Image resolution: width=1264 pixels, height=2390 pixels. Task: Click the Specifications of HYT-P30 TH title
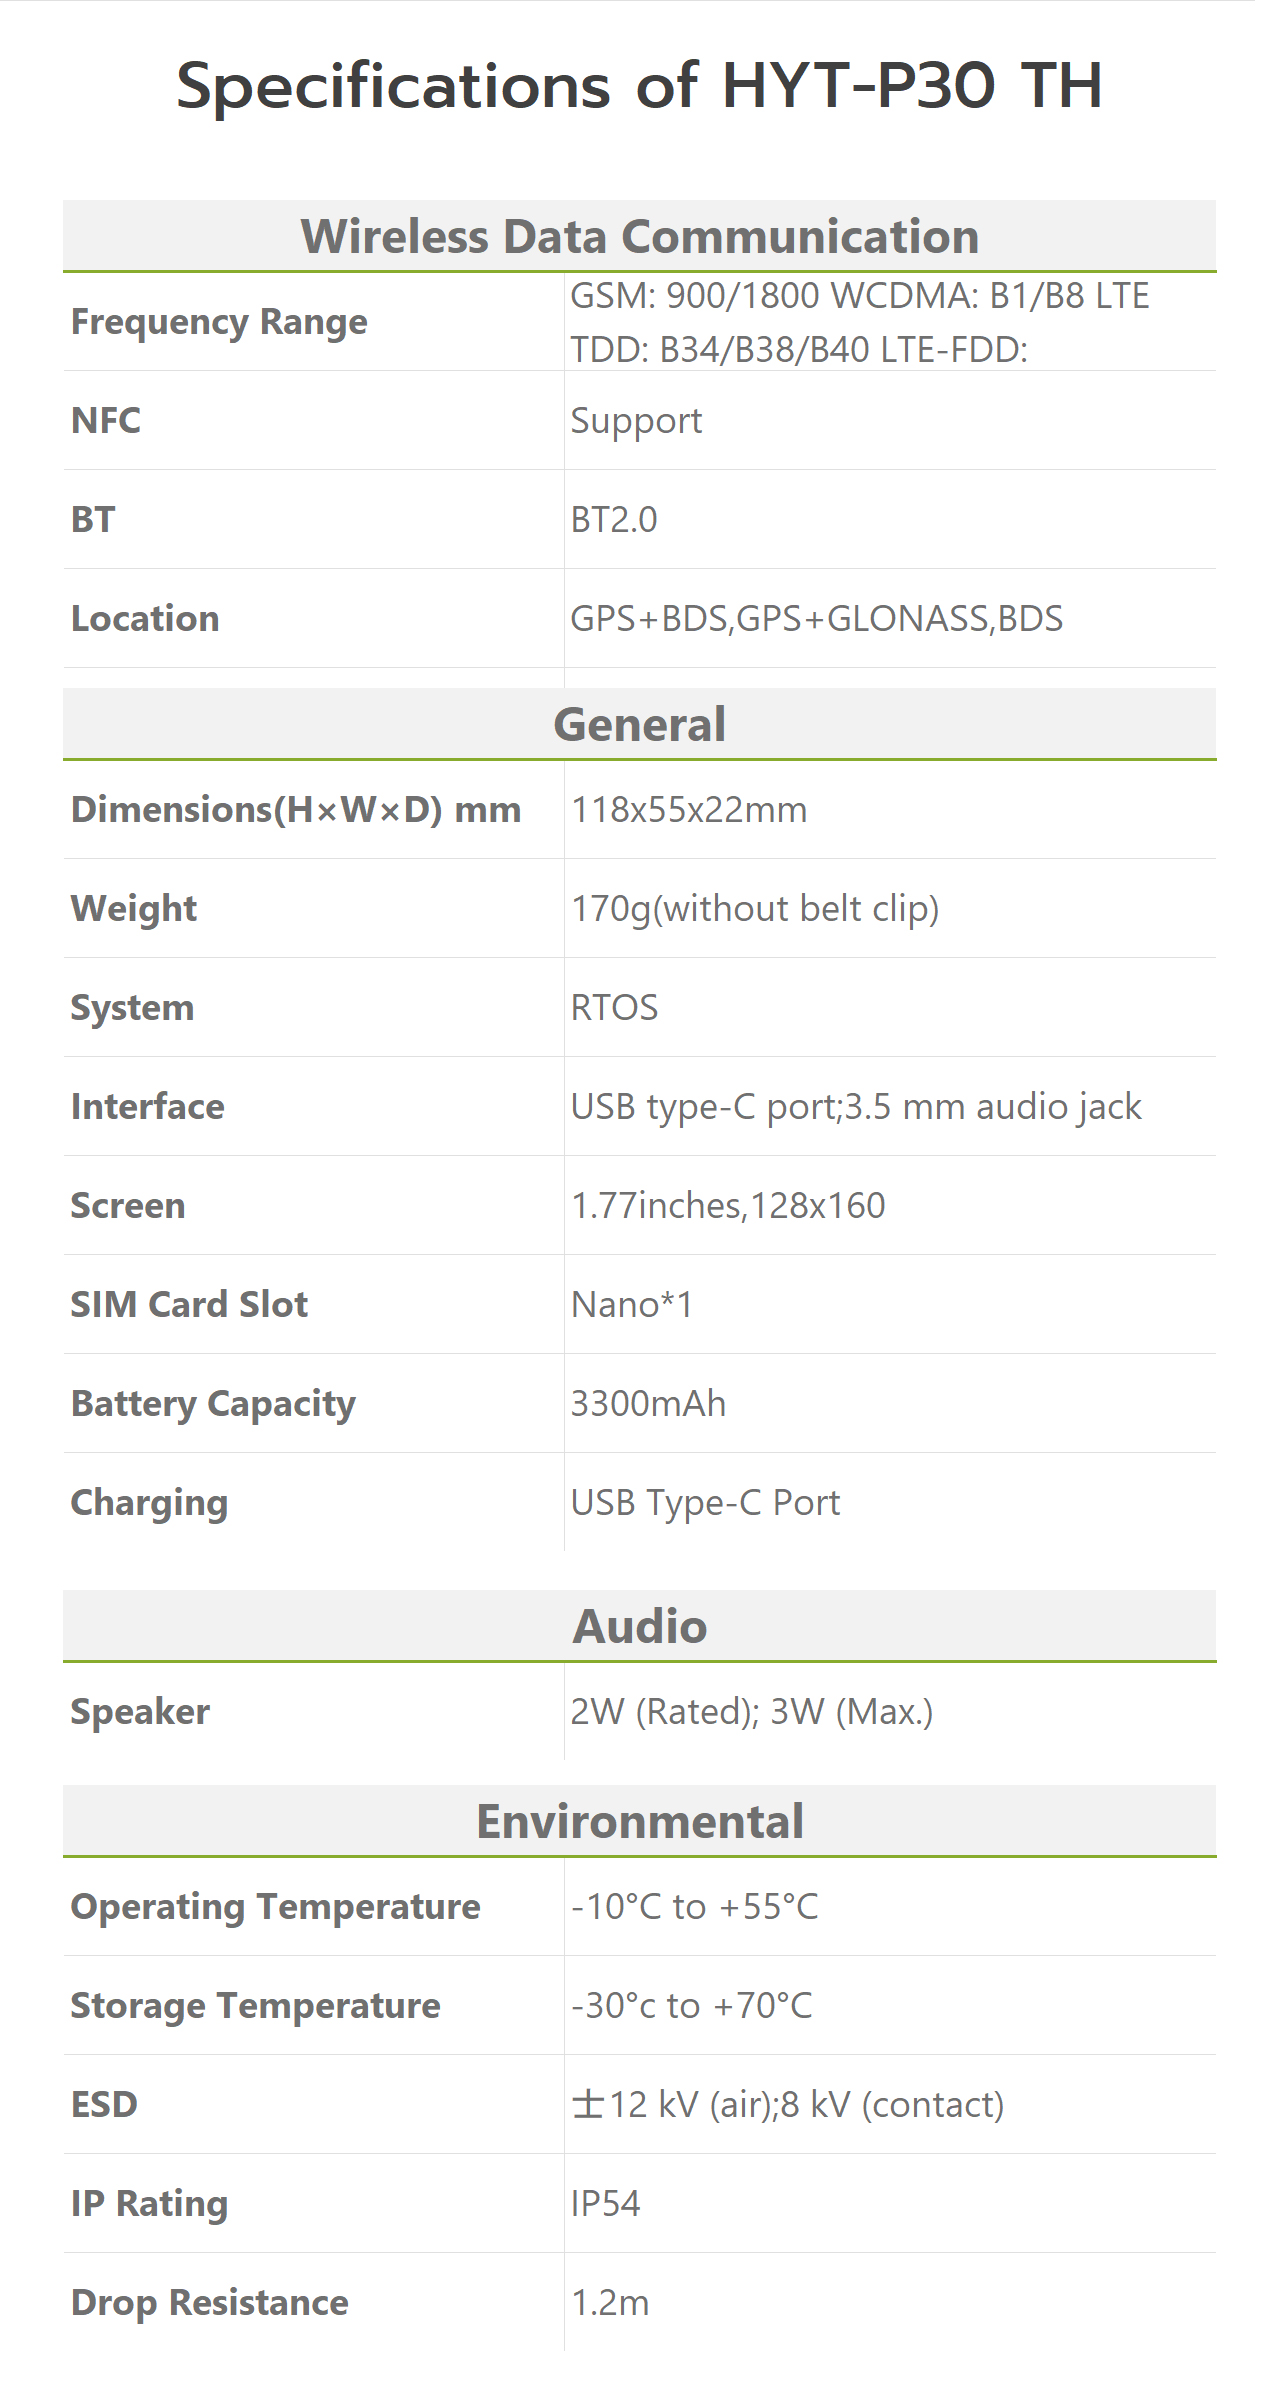point(640,86)
